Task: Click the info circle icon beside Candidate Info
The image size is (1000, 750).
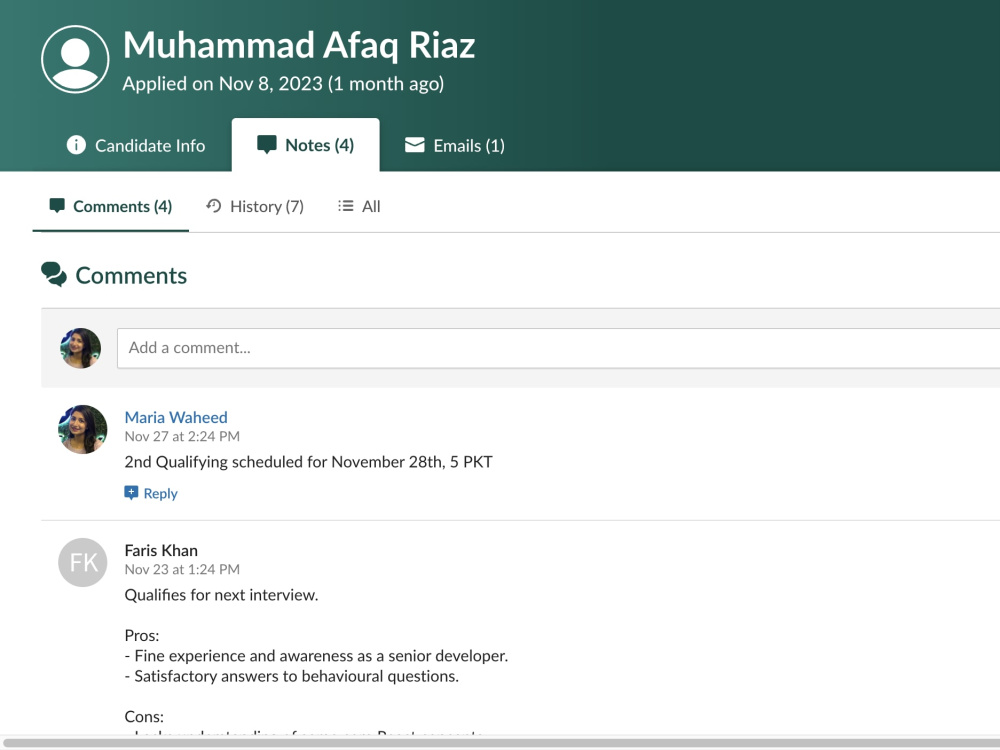Action: pyautogui.click(x=76, y=145)
